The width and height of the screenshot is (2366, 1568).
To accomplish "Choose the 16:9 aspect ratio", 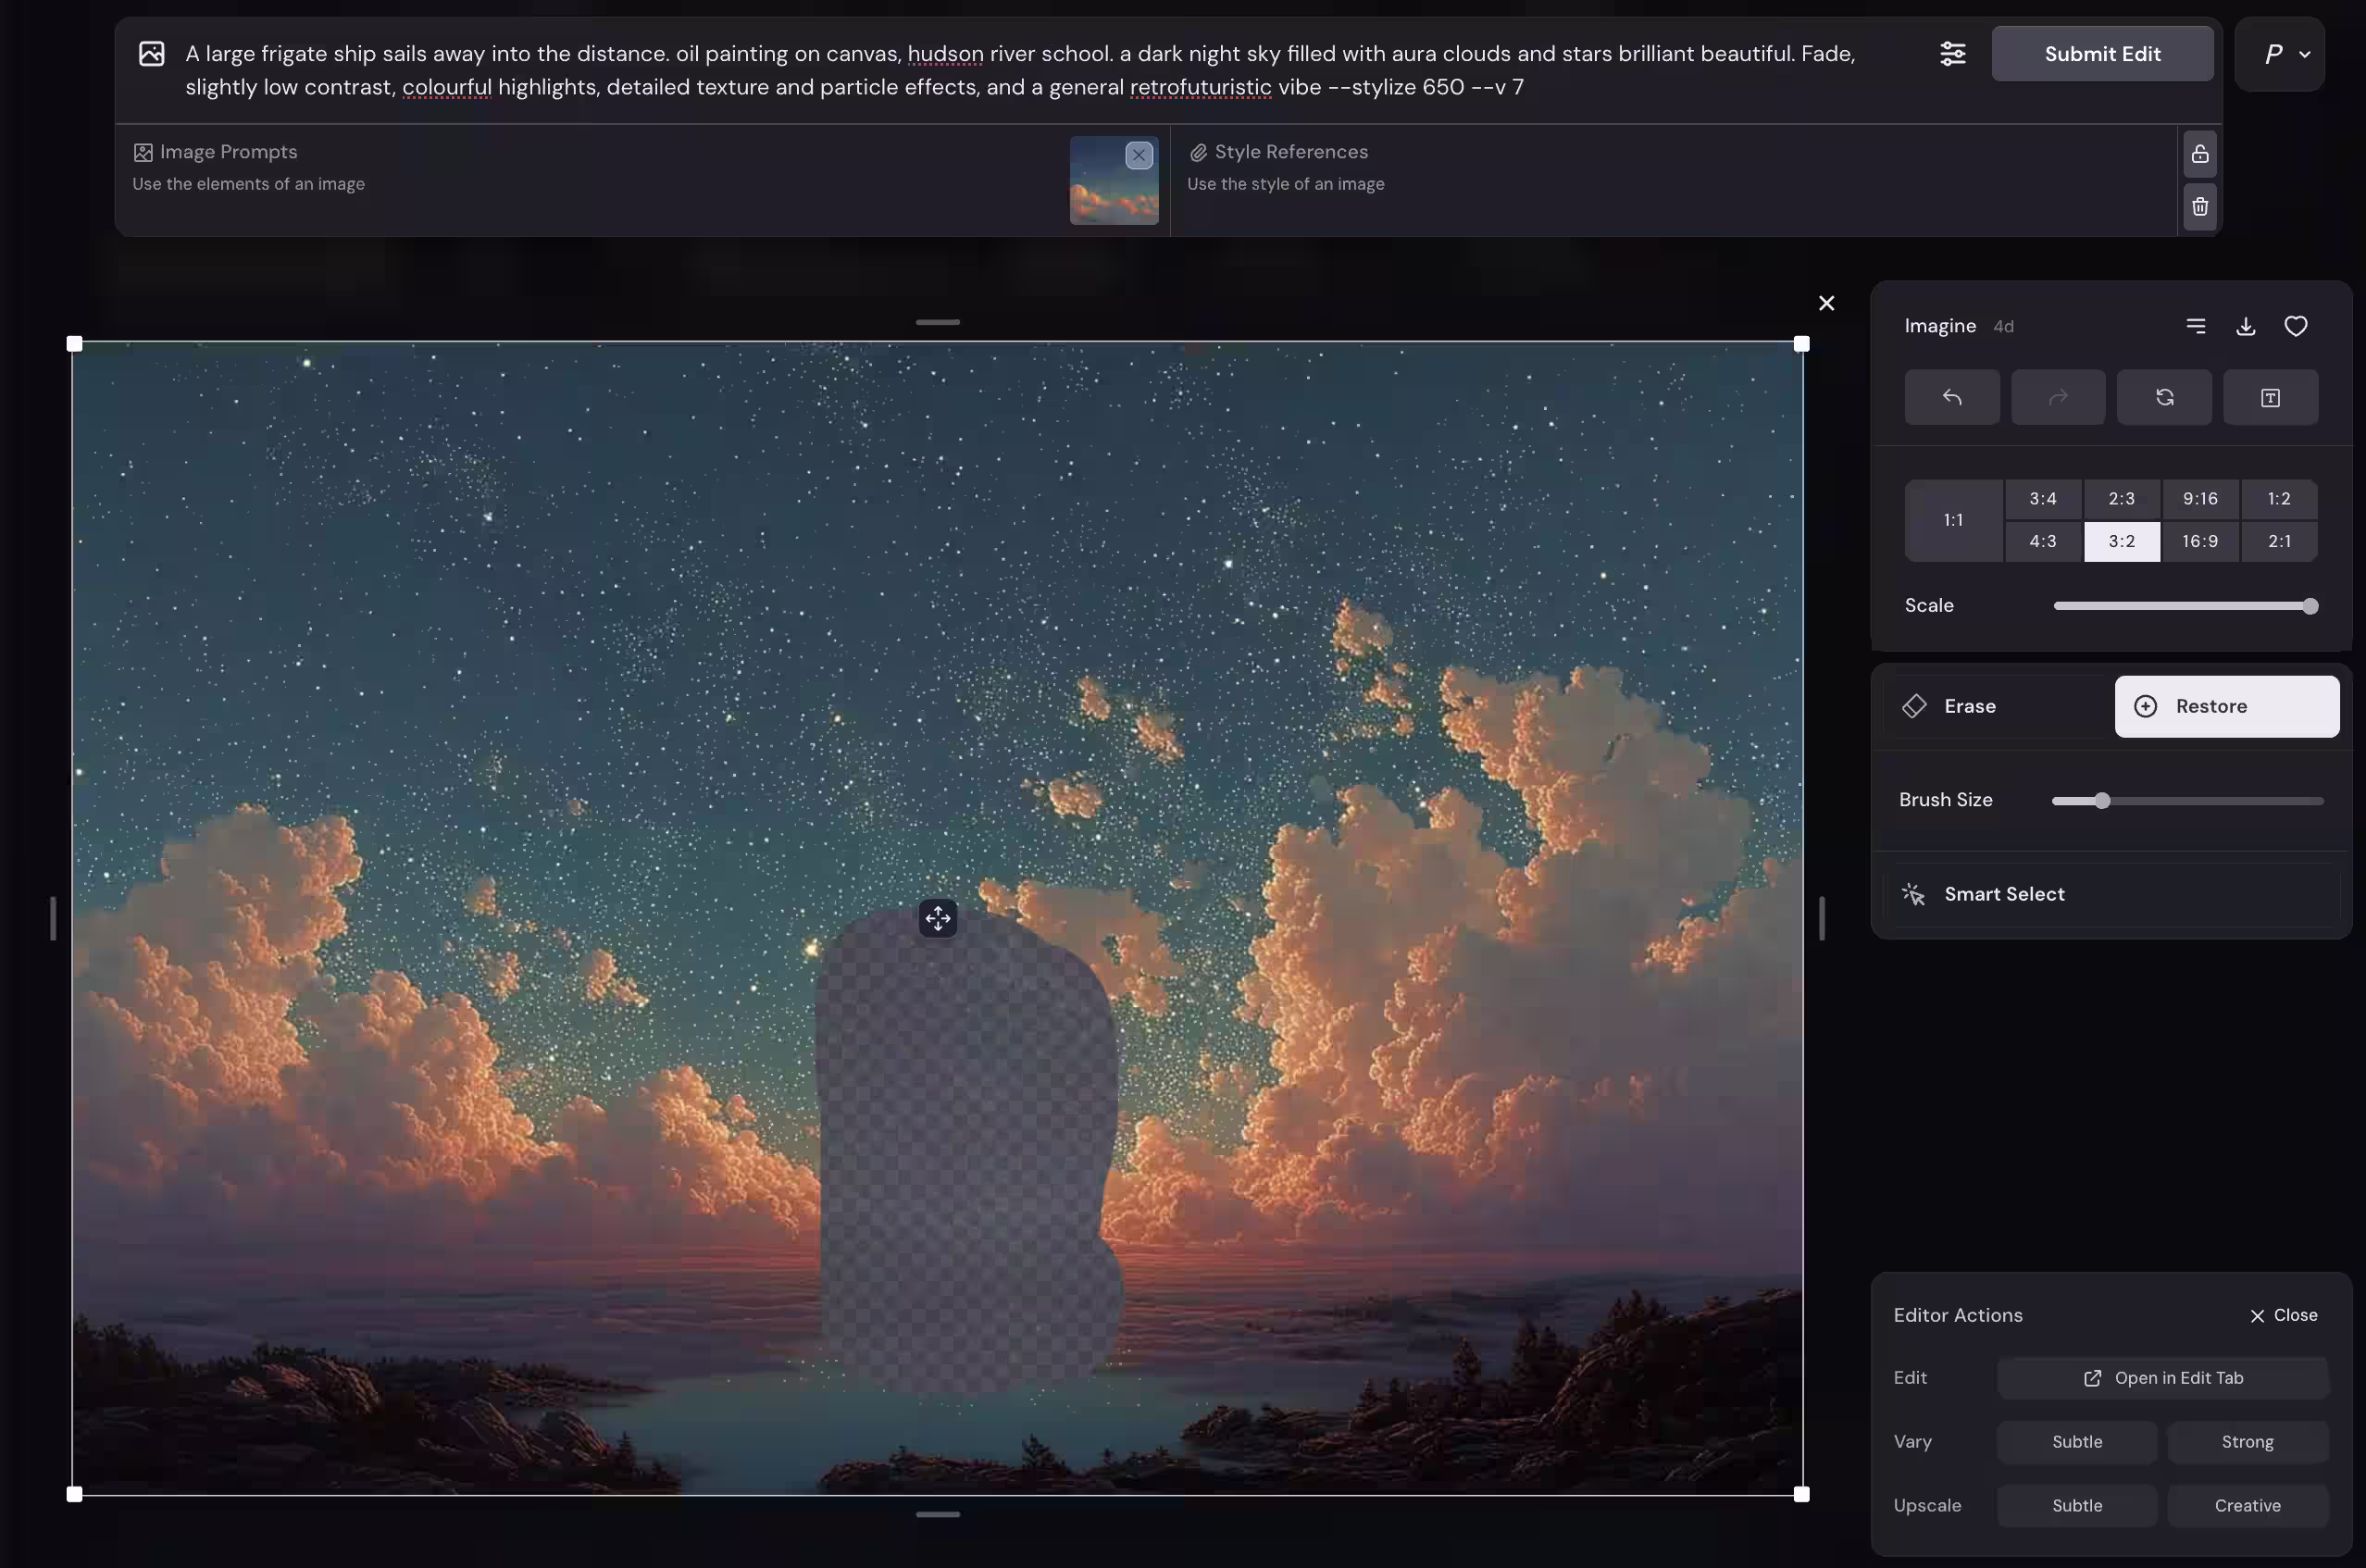I will tap(2199, 541).
